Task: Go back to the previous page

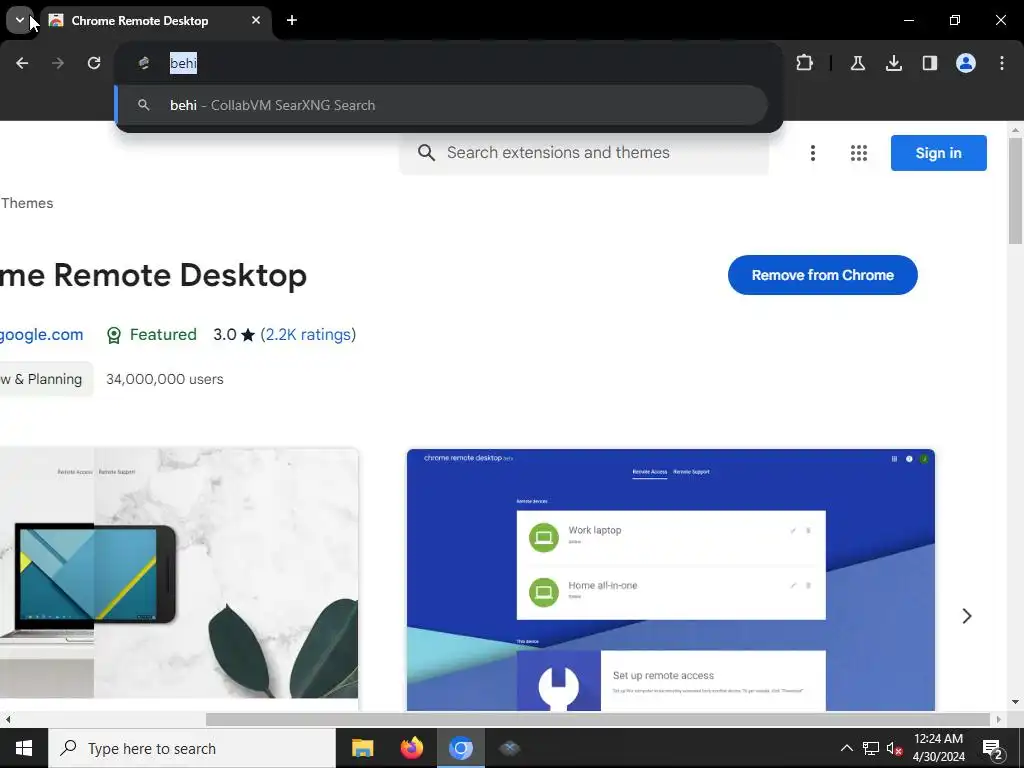Action: 22,63
